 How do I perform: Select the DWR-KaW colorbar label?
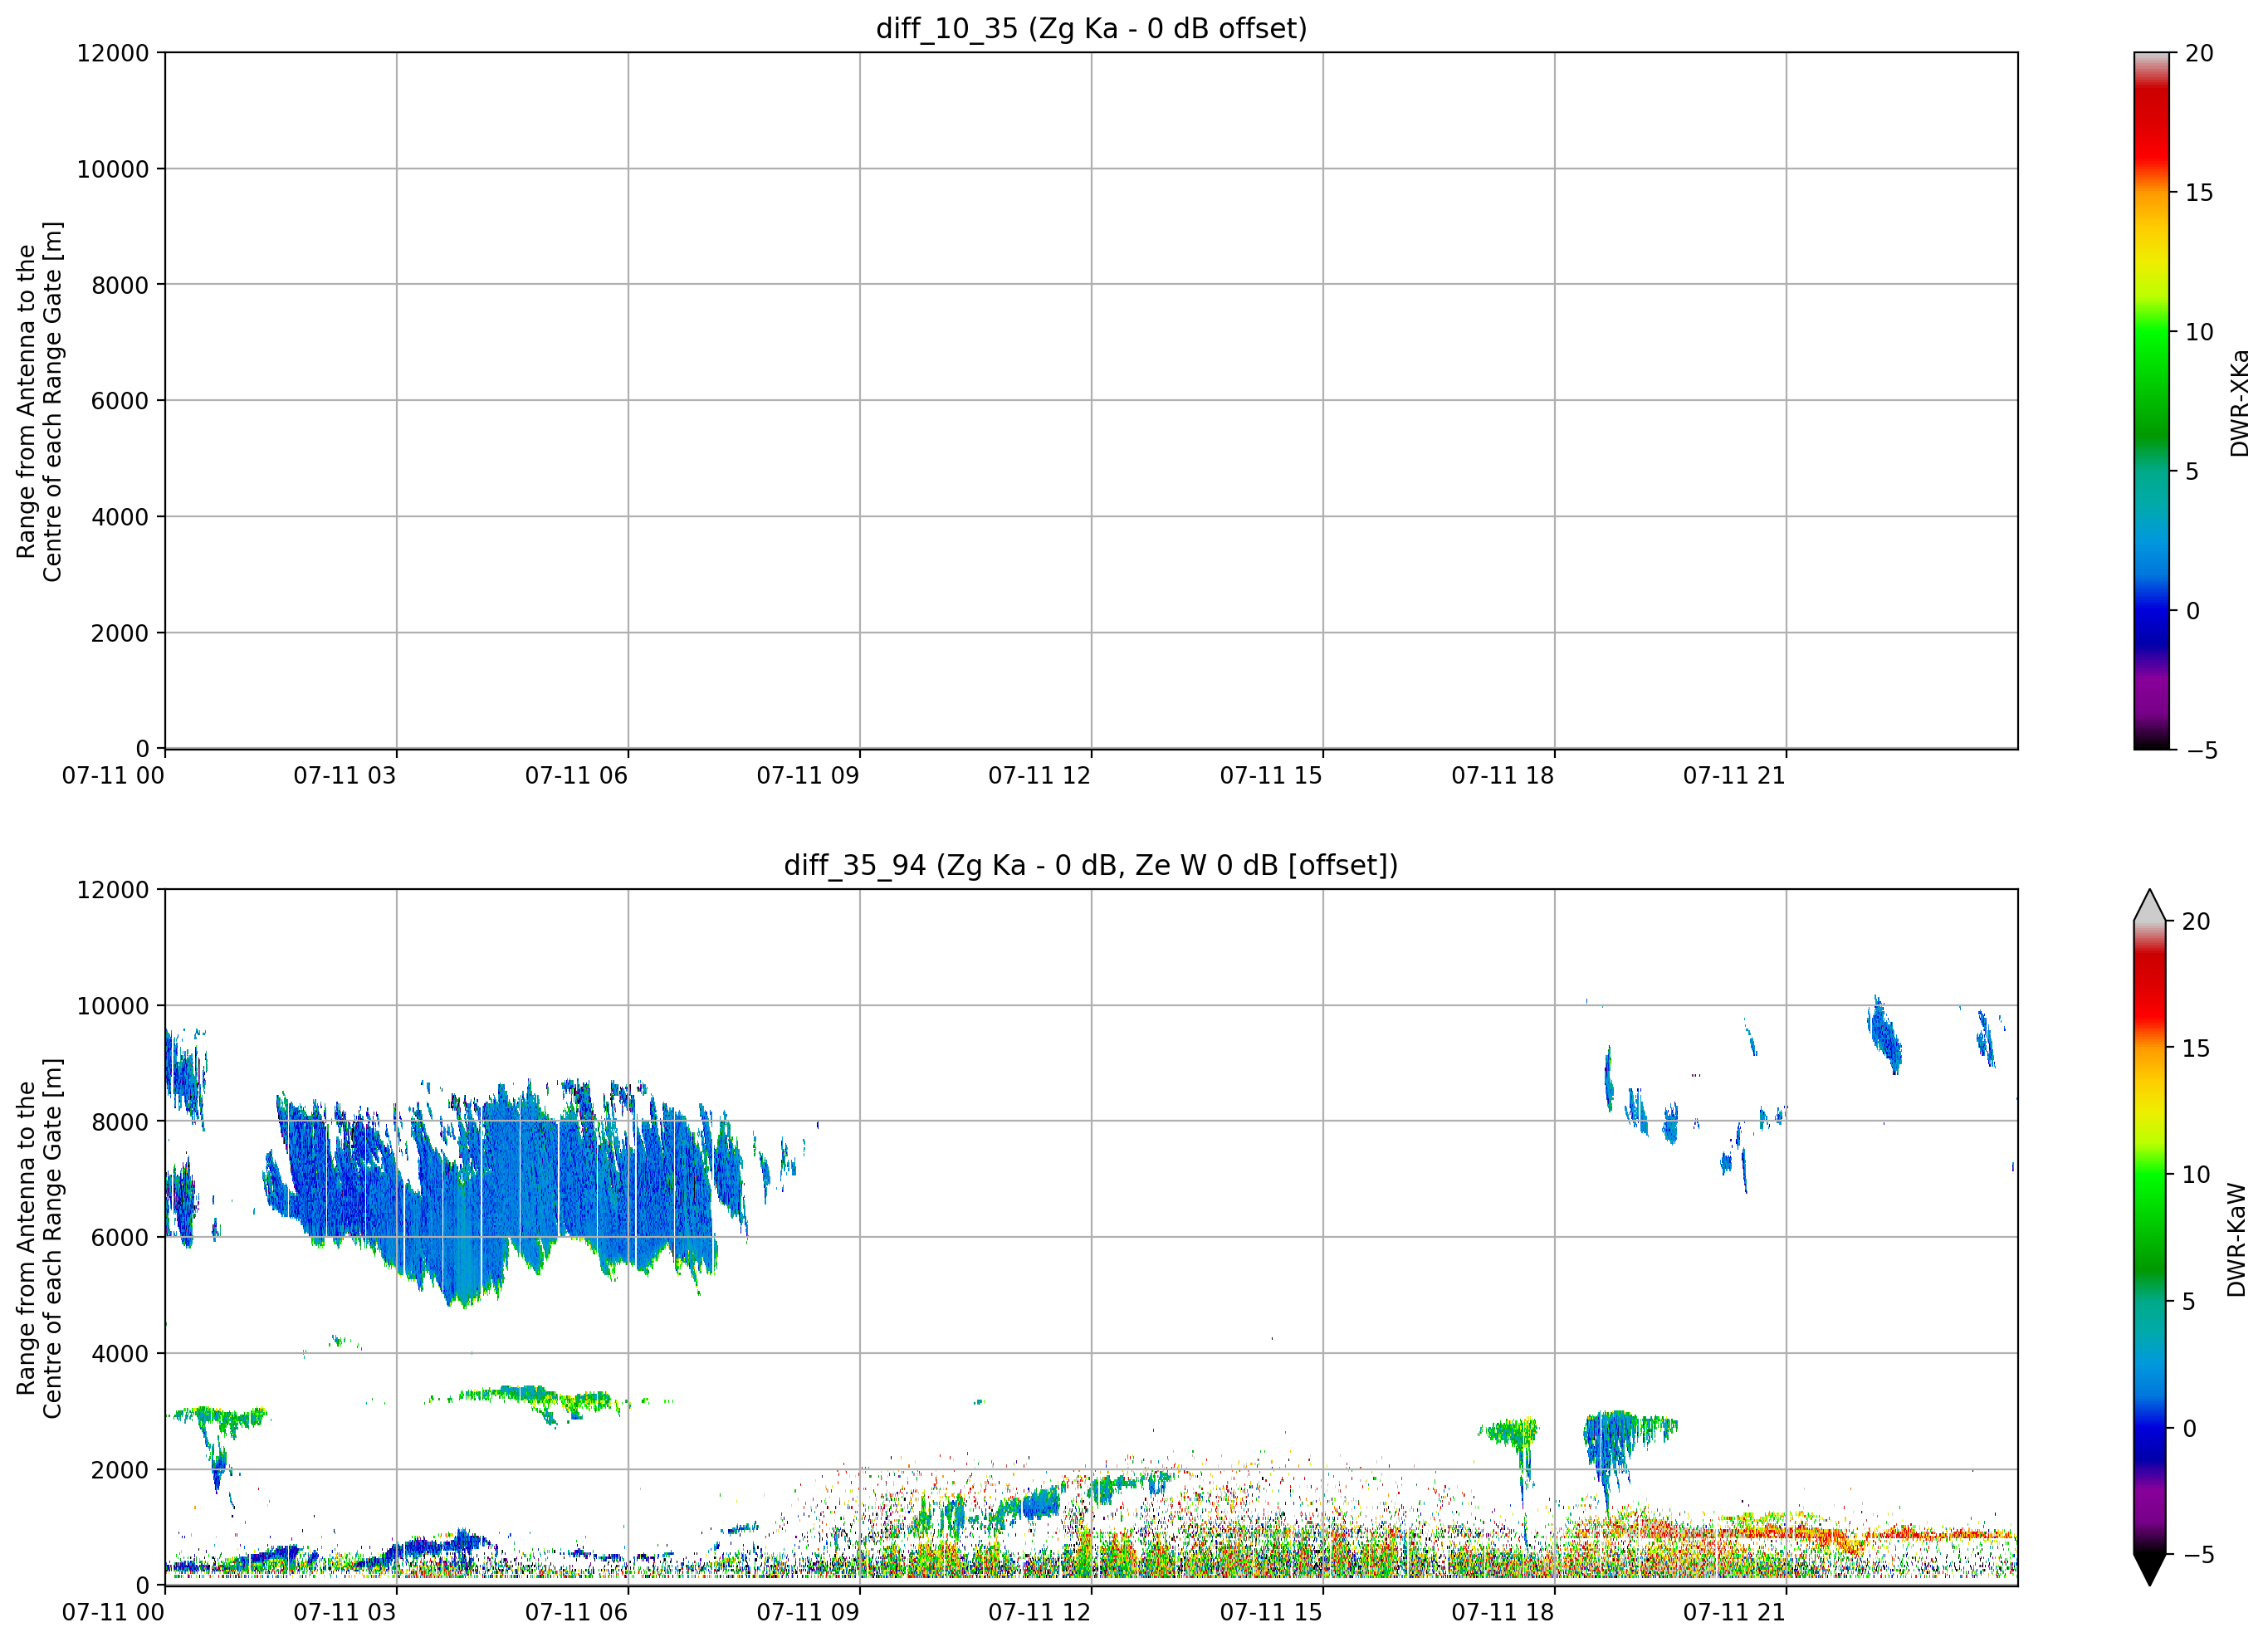(x=2237, y=1240)
